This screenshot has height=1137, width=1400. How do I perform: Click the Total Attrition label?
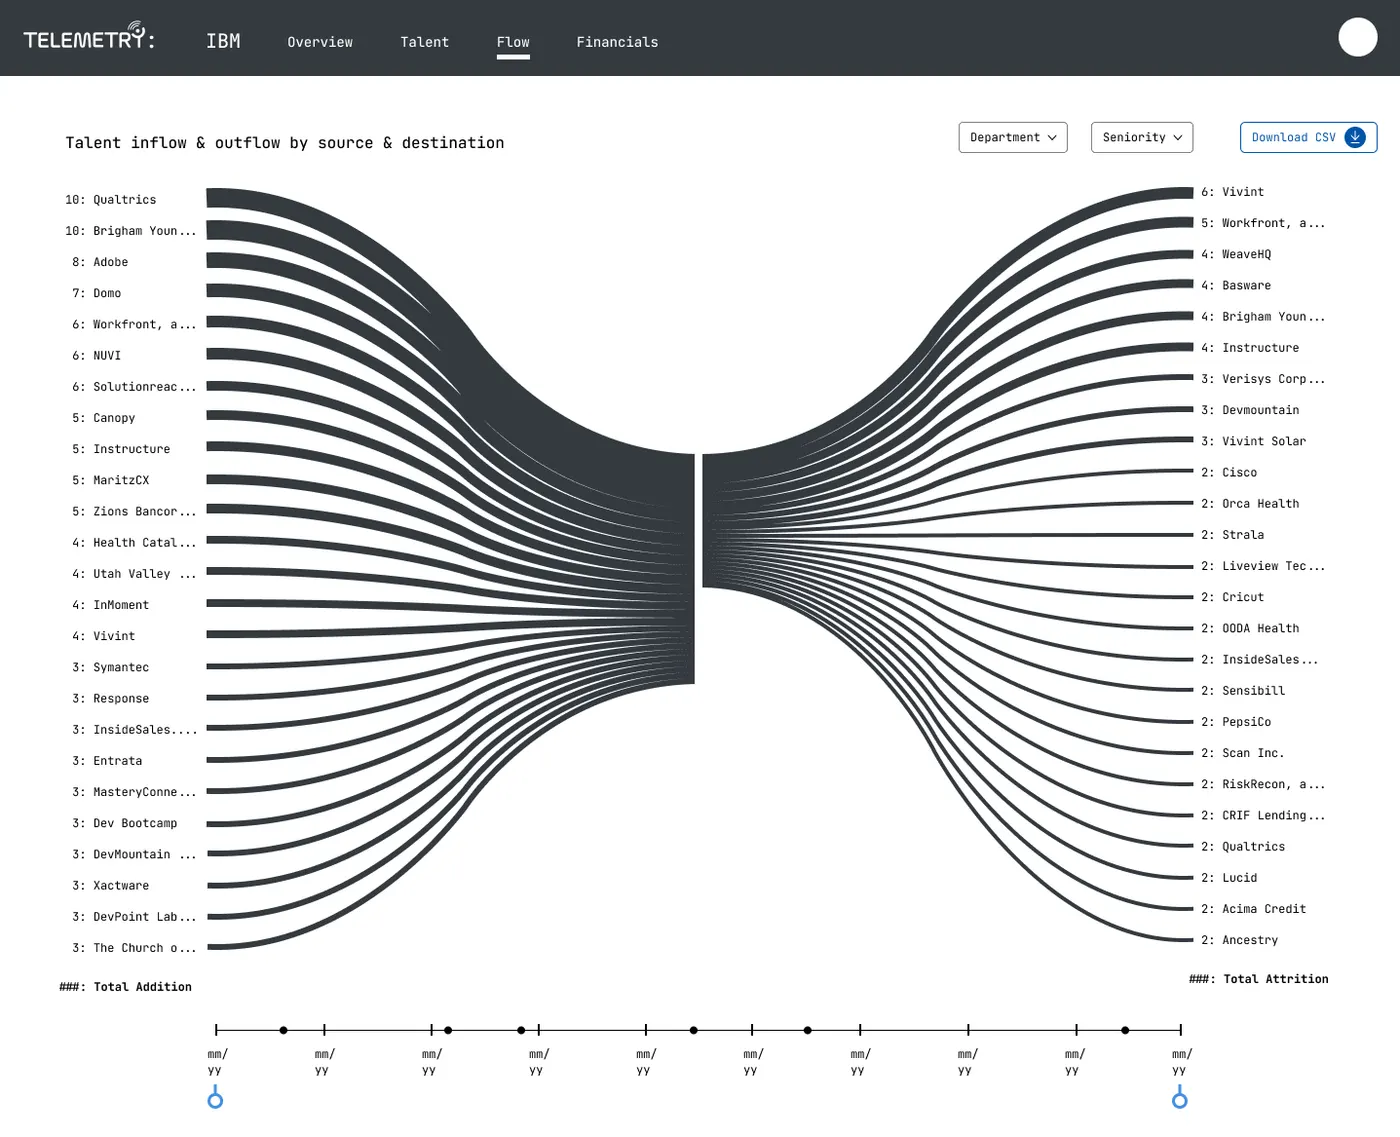(1259, 979)
